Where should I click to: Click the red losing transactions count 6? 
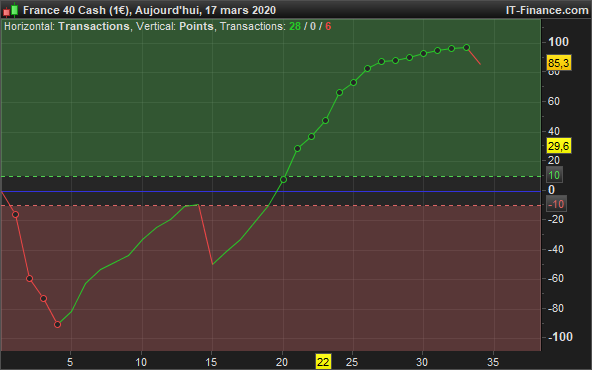tap(328, 26)
